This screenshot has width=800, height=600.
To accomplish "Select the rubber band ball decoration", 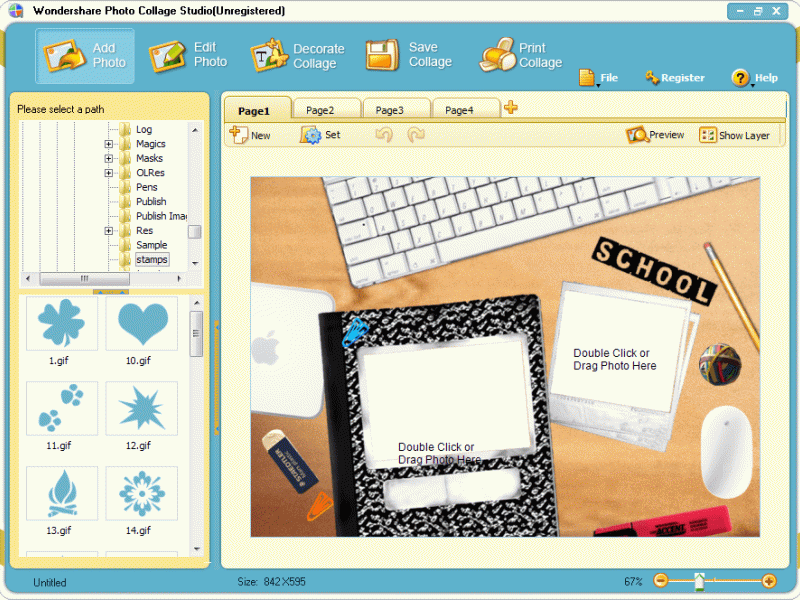I will click(719, 364).
